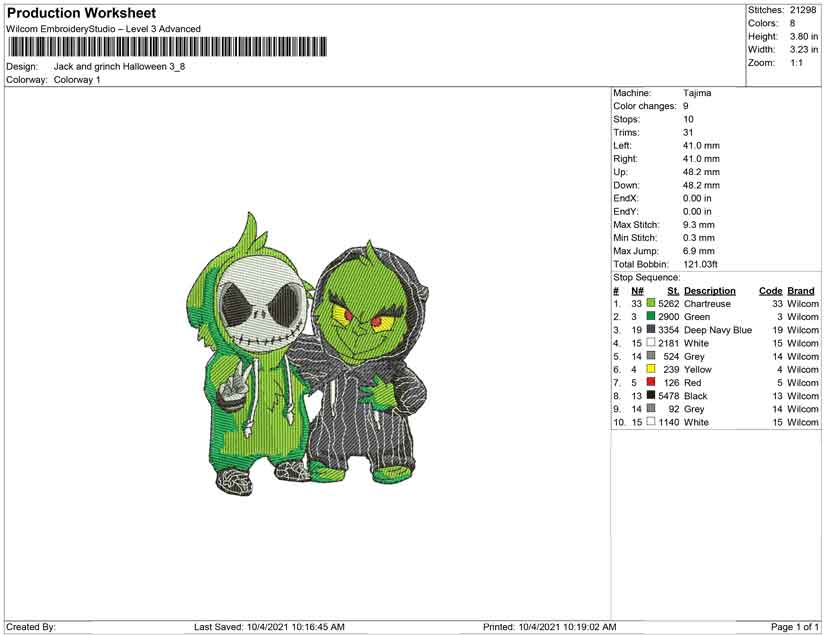Click the Max Stitch value '9.3 mm'
Image resolution: width=825 pixels, height=635 pixels.
(699, 225)
